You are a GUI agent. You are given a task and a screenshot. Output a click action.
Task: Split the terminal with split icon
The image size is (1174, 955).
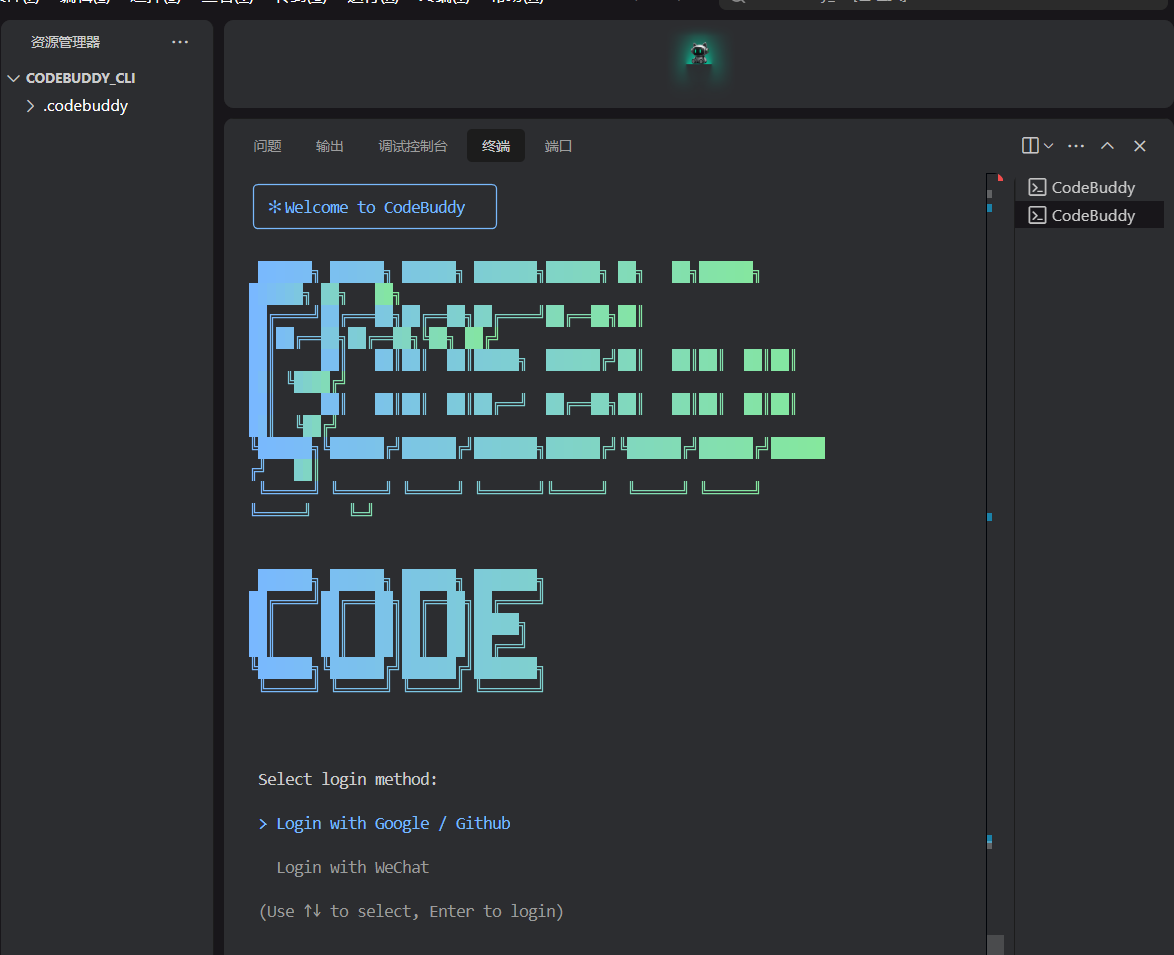[x=1030, y=146]
